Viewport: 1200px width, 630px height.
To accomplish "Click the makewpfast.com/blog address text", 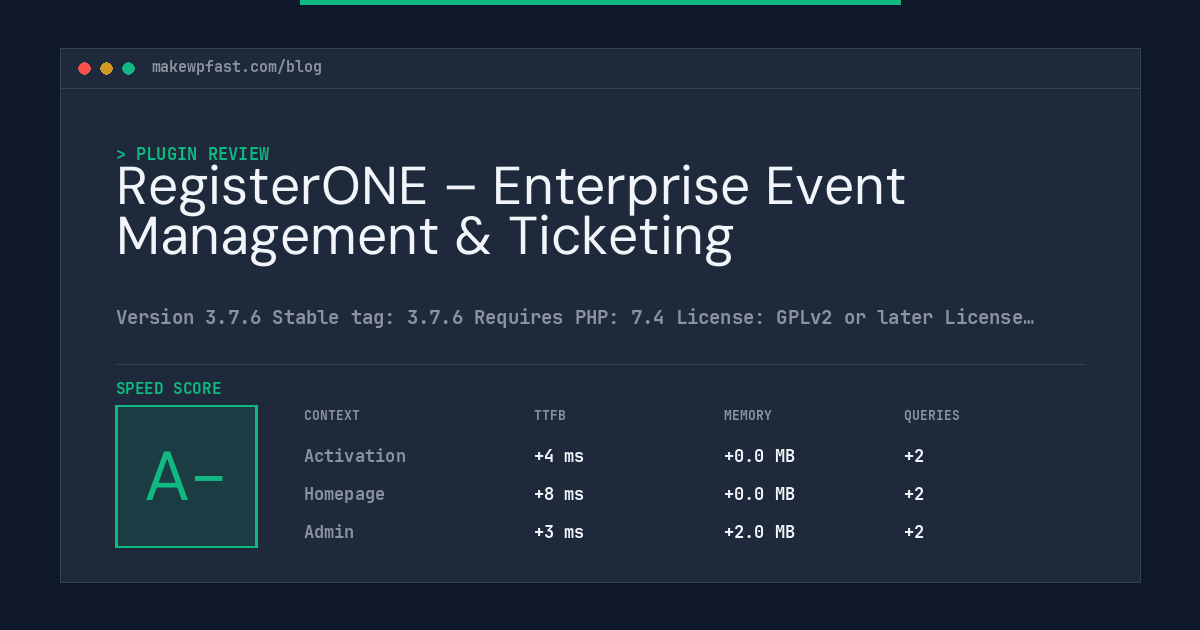I will (x=237, y=67).
